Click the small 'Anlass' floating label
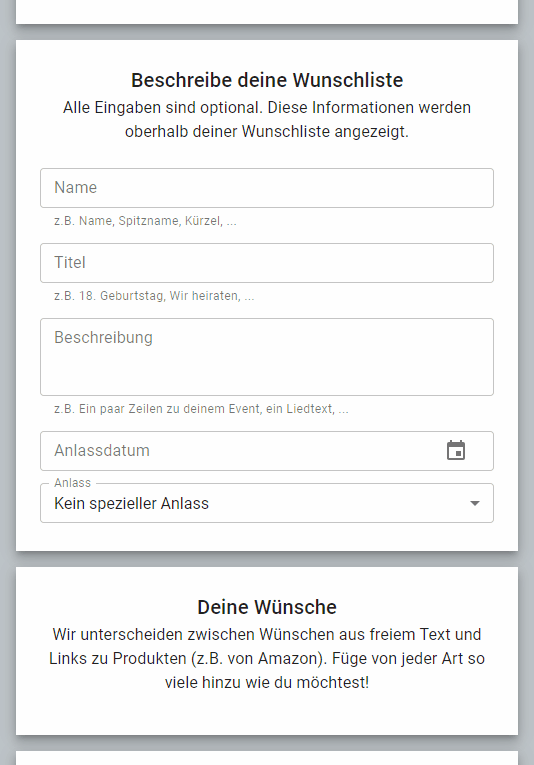 (x=72, y=483)
